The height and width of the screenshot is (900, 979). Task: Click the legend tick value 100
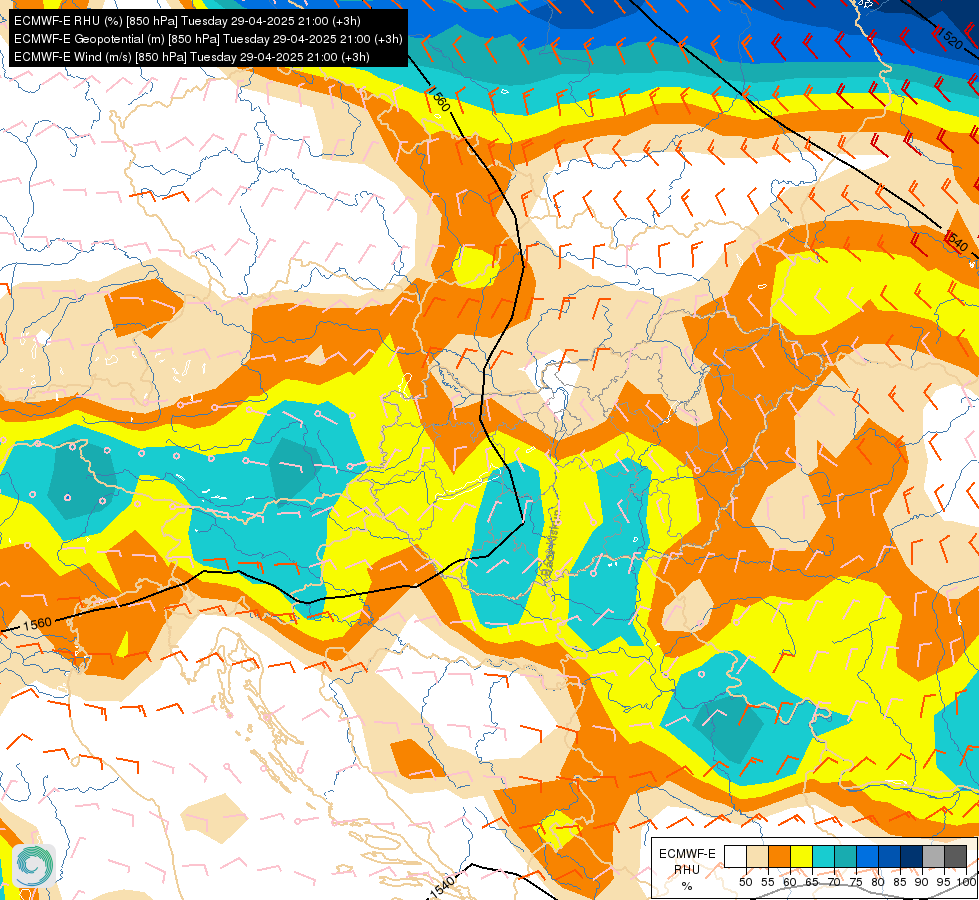pos(966,882)
